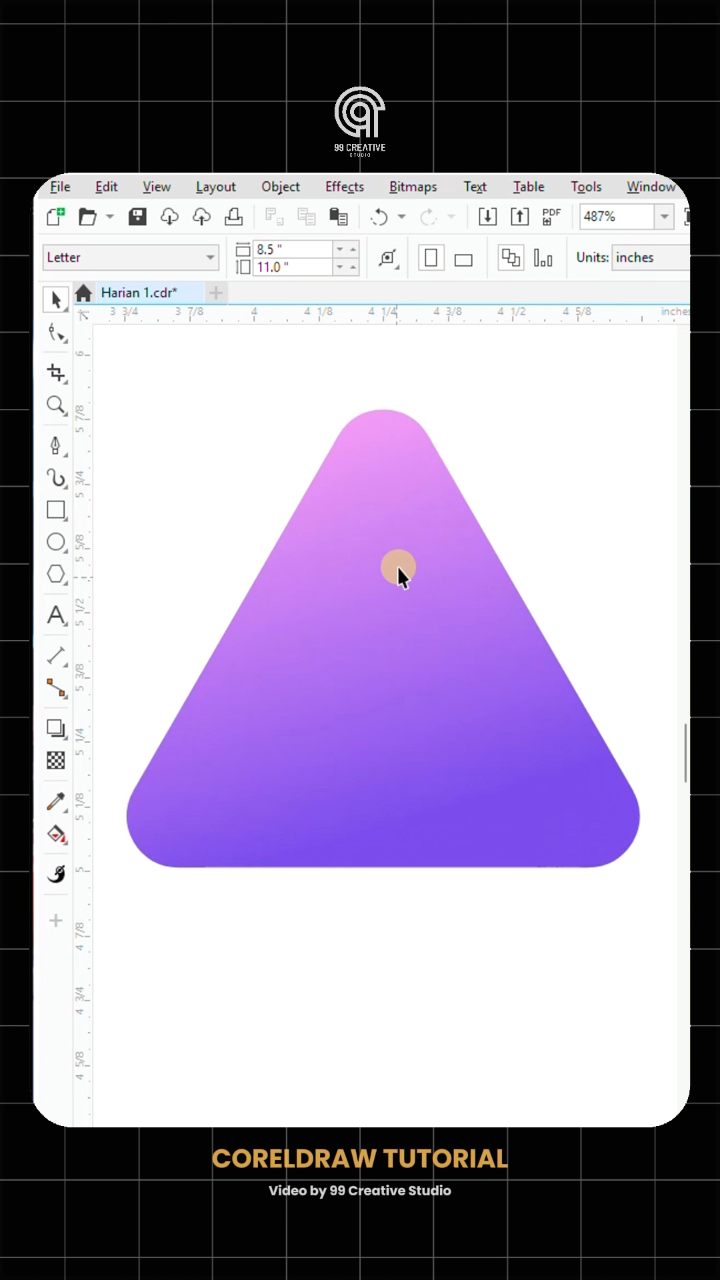Screen dimensions: 720x1280
Task: Click the bar-style Current Page icon
Action: 543,258
